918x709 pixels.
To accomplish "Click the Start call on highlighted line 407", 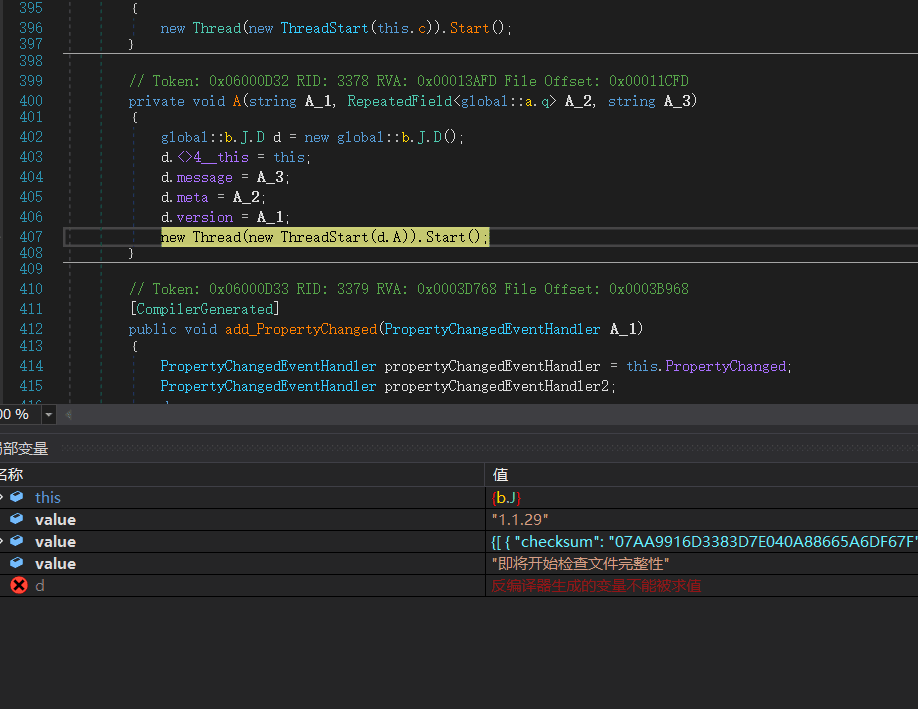I will click(x=445, y=237).
